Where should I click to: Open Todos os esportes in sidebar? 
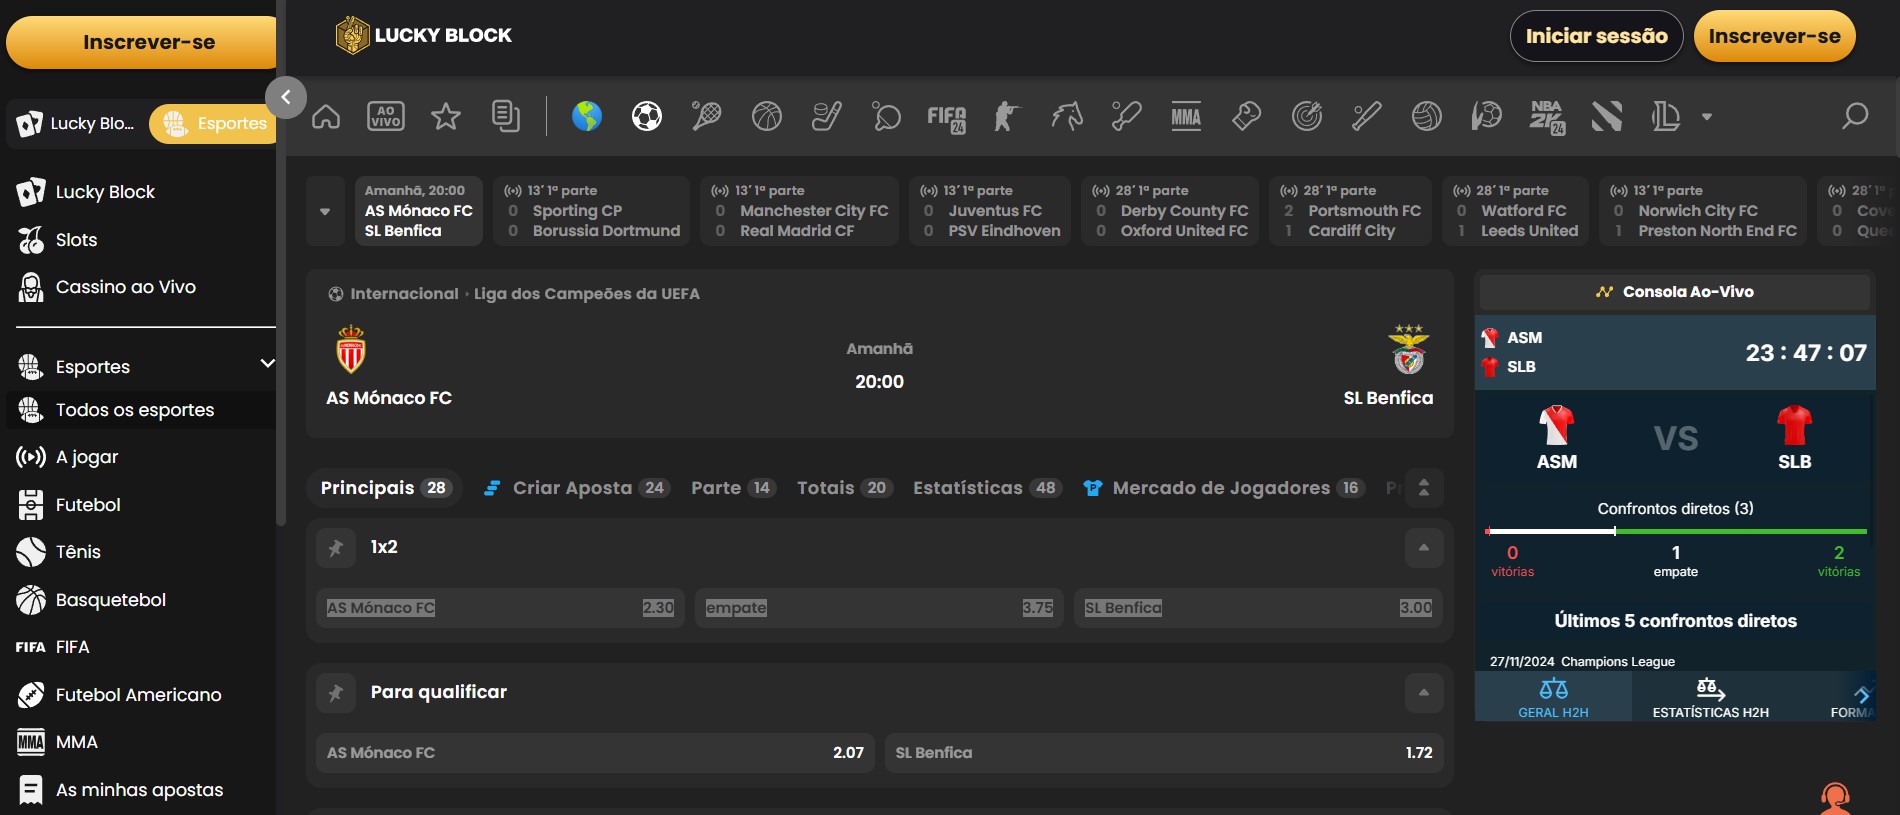(141, 410)
